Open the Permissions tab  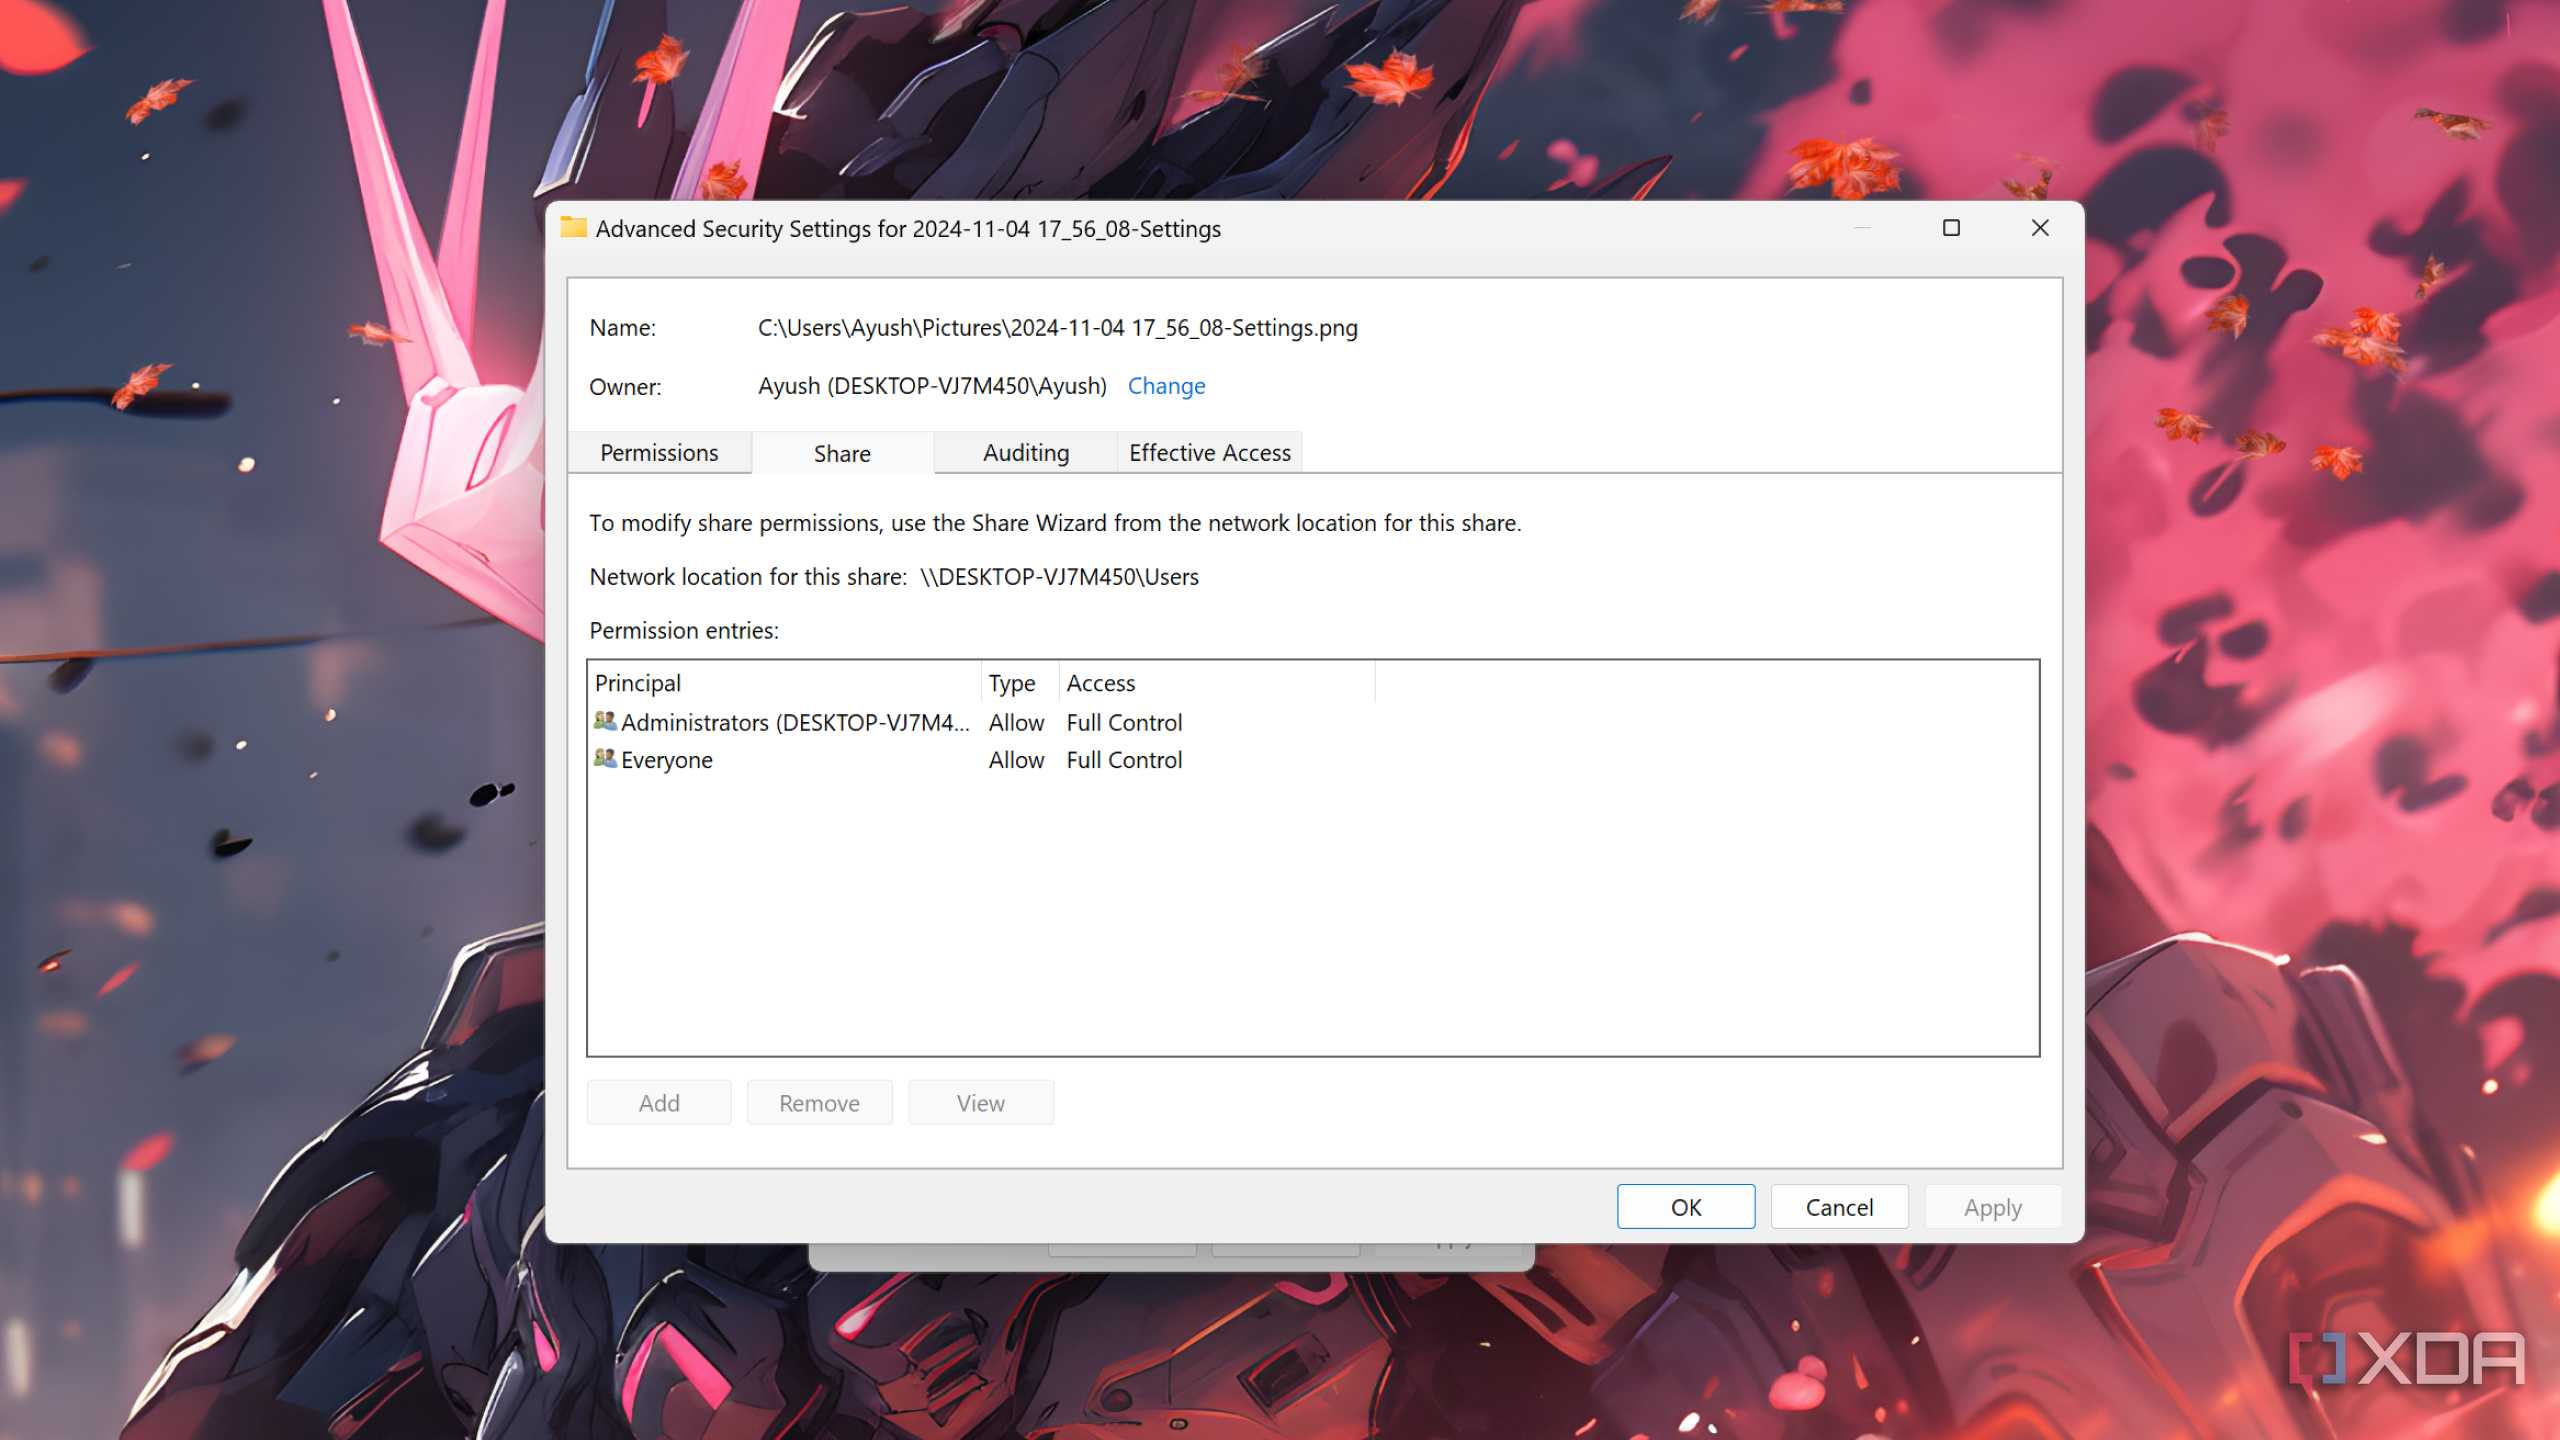tap(659, 453)
